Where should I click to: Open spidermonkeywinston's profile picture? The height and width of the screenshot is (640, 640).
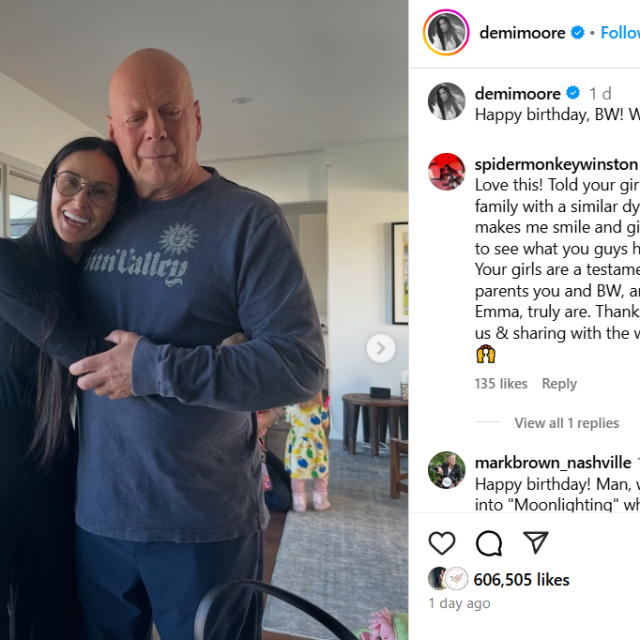click(446, 172)
